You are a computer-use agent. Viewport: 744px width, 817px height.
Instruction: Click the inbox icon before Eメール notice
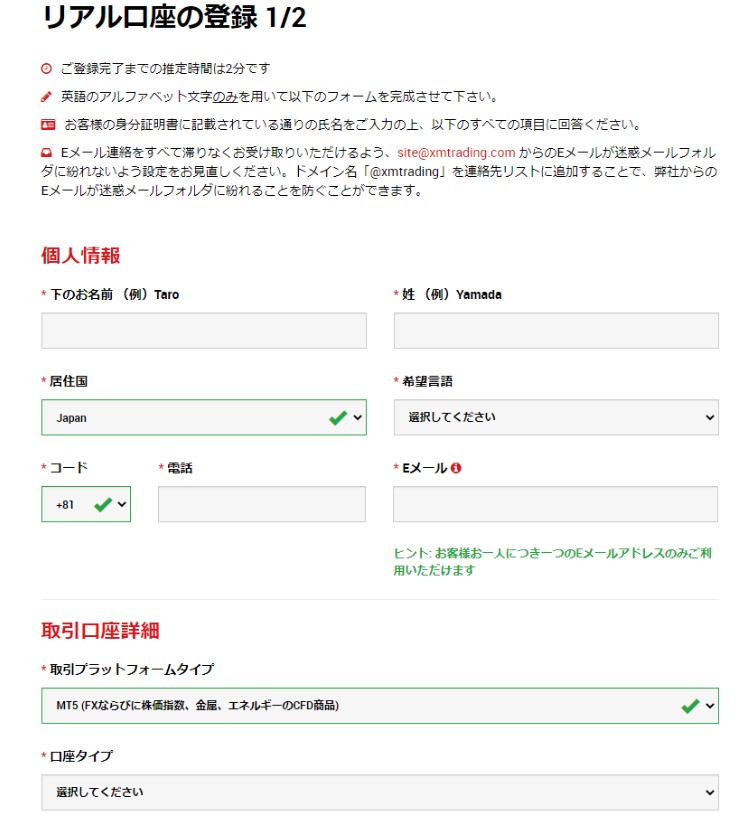pyautogui.click(x=46, y=153)
